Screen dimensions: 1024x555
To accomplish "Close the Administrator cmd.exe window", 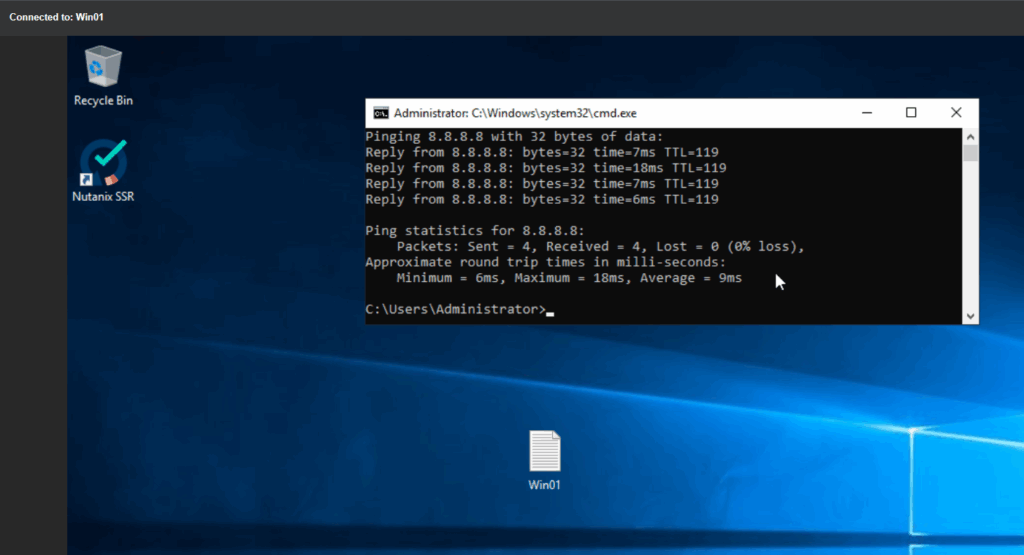I will [956, 113].
